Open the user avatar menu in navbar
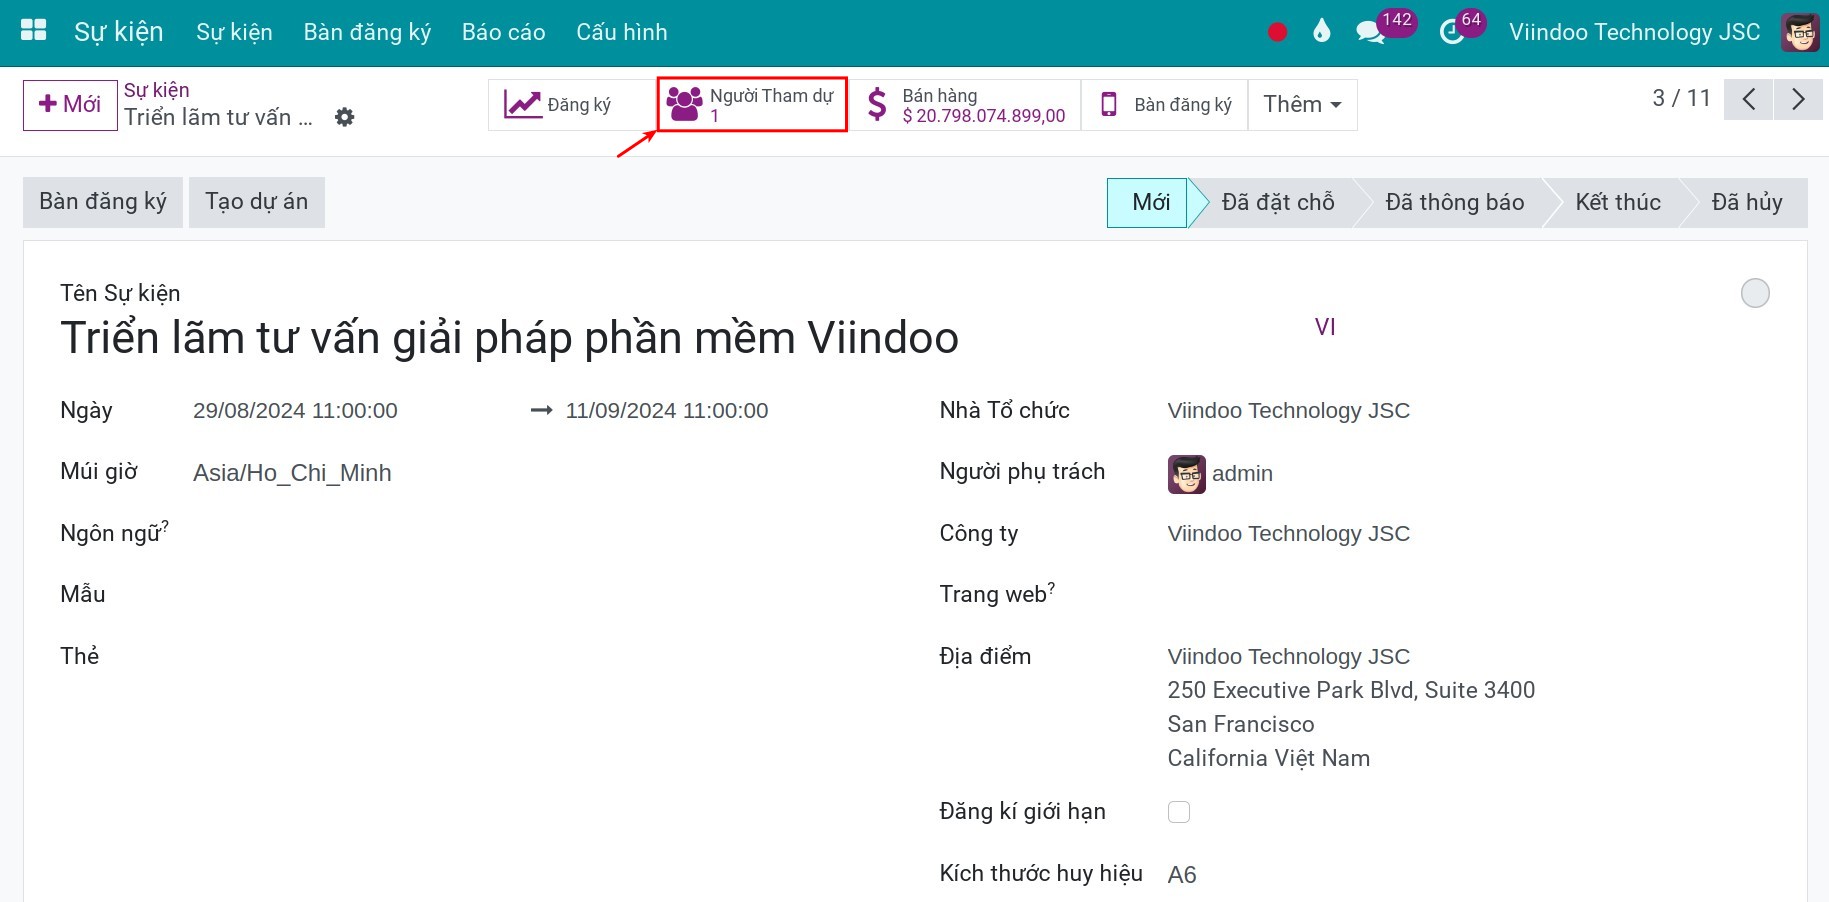This screenshot has height=902, width=1829. pos(1800,32)
